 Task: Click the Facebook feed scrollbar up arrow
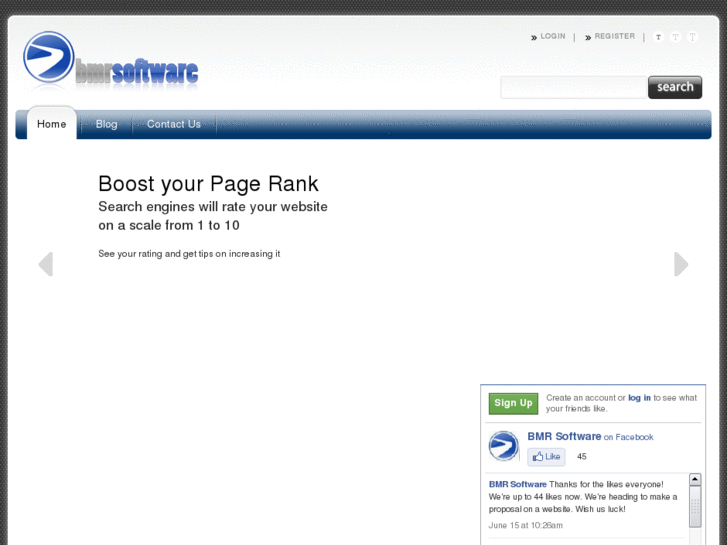click(x=695, y=479)
